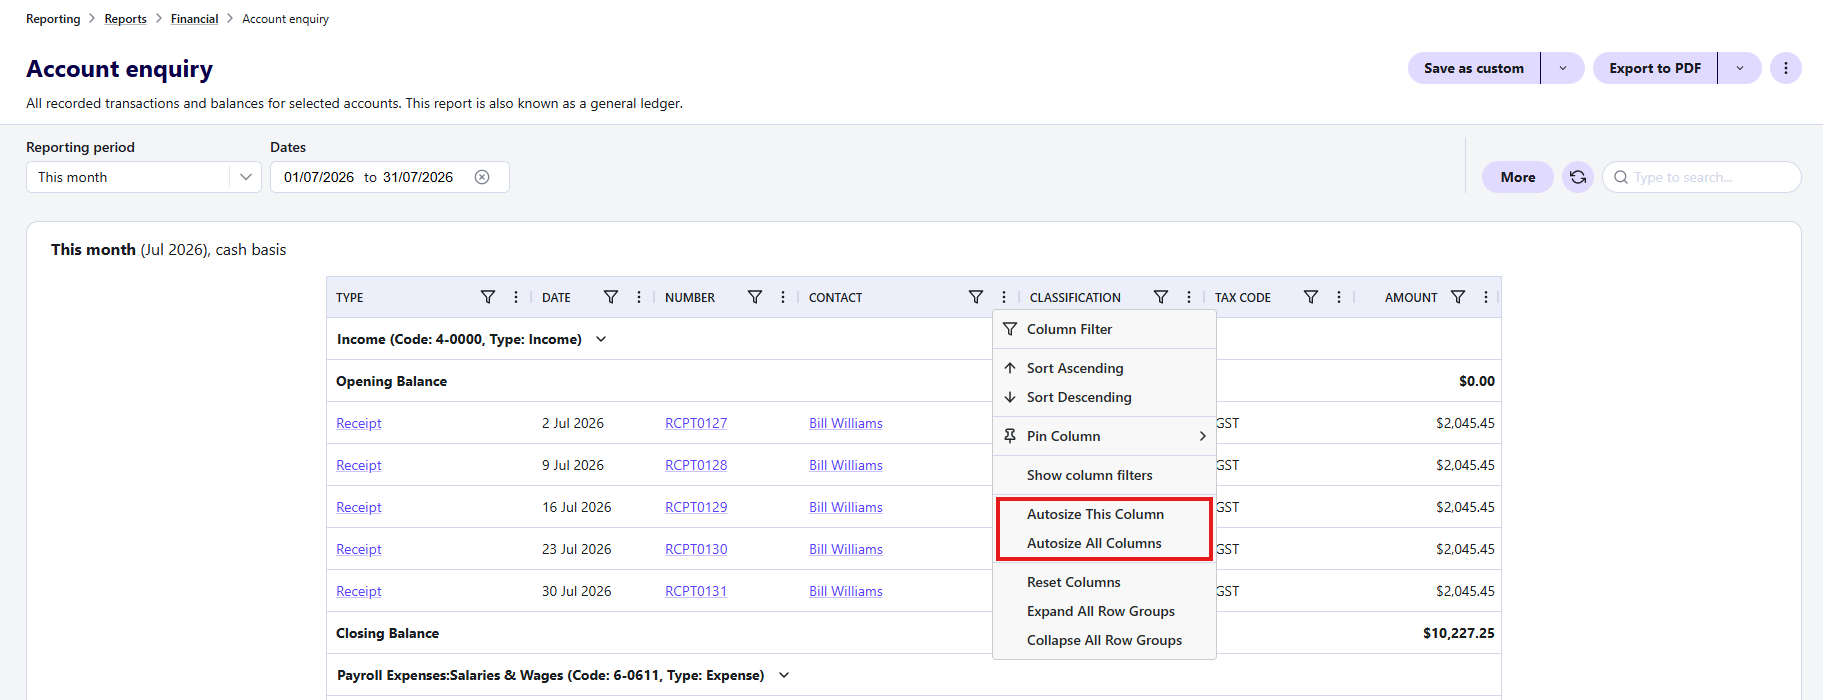
Task: Open Bill Williams contact on 9 Jul row
Action: (x=846, y=465)
